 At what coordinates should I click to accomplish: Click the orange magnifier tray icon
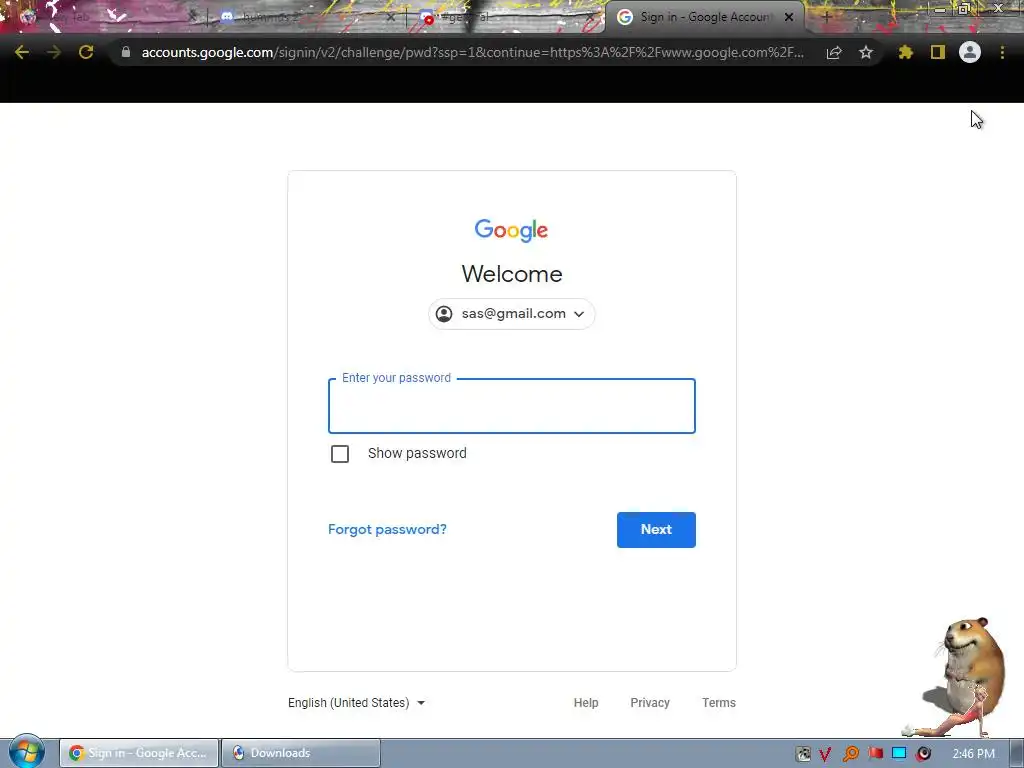pos(850,754)
